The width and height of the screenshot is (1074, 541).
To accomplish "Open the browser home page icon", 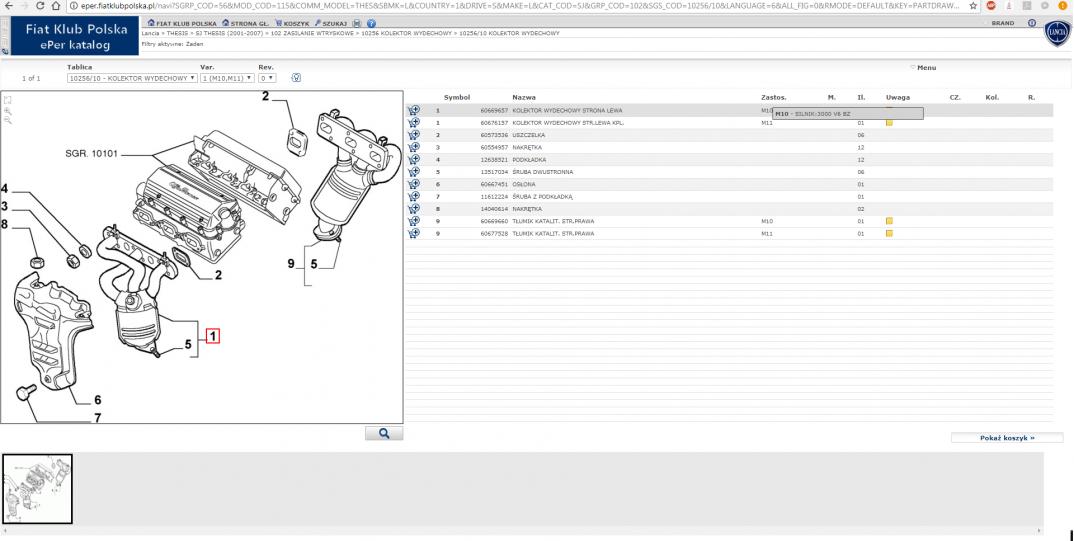I will click(x=56, y=5).
